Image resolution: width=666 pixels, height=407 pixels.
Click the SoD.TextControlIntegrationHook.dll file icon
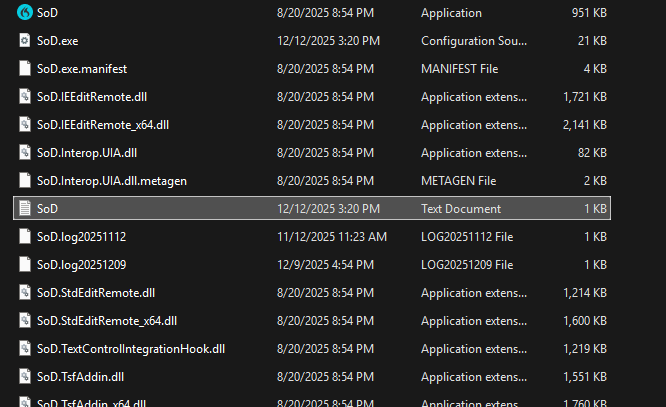tap(26, 349)
